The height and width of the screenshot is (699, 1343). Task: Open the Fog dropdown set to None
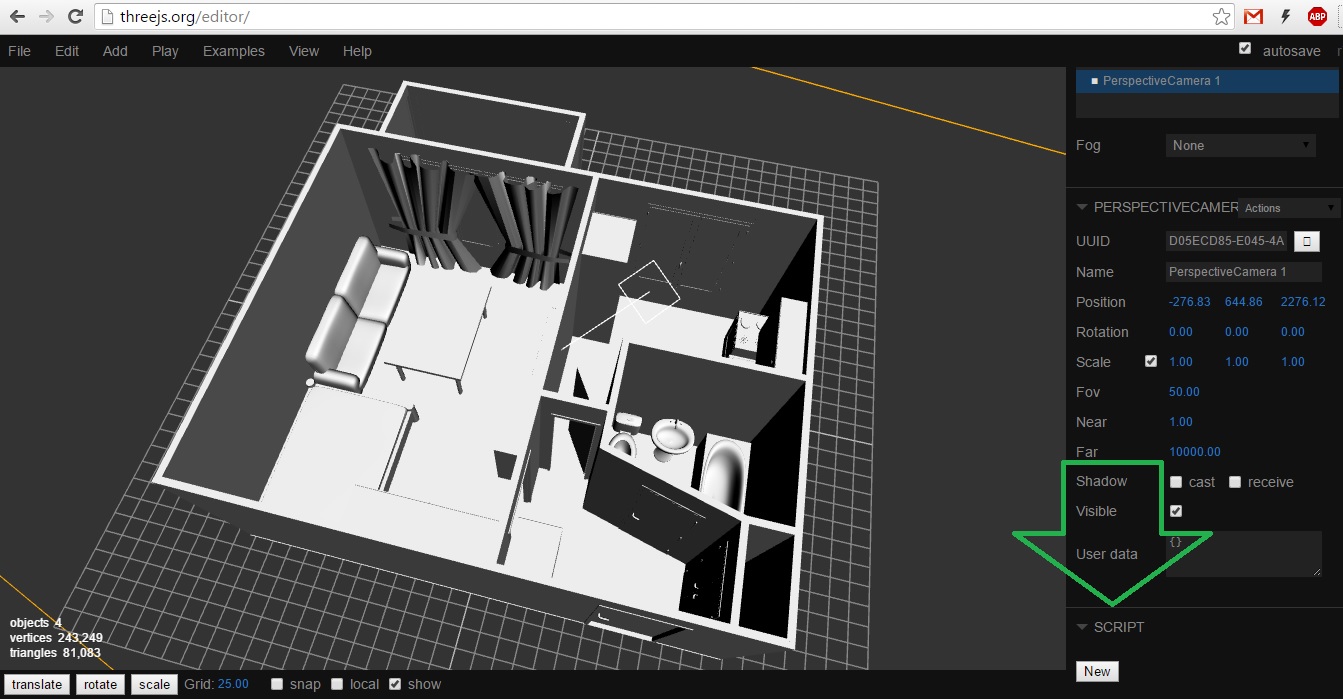[x=1240, y=145]
